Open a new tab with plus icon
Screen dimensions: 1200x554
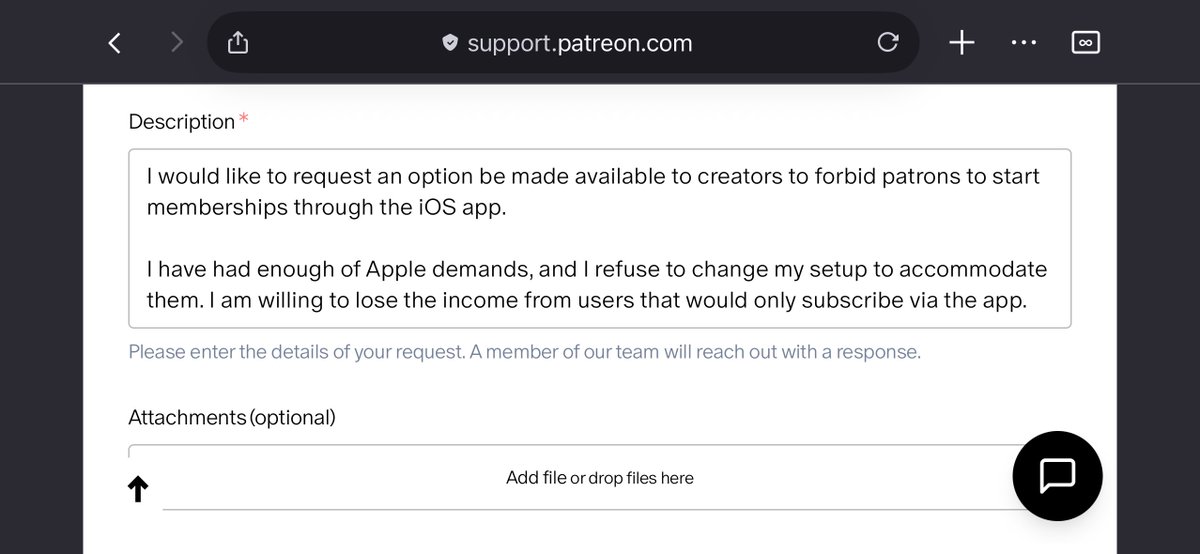[x=961, y=42]
